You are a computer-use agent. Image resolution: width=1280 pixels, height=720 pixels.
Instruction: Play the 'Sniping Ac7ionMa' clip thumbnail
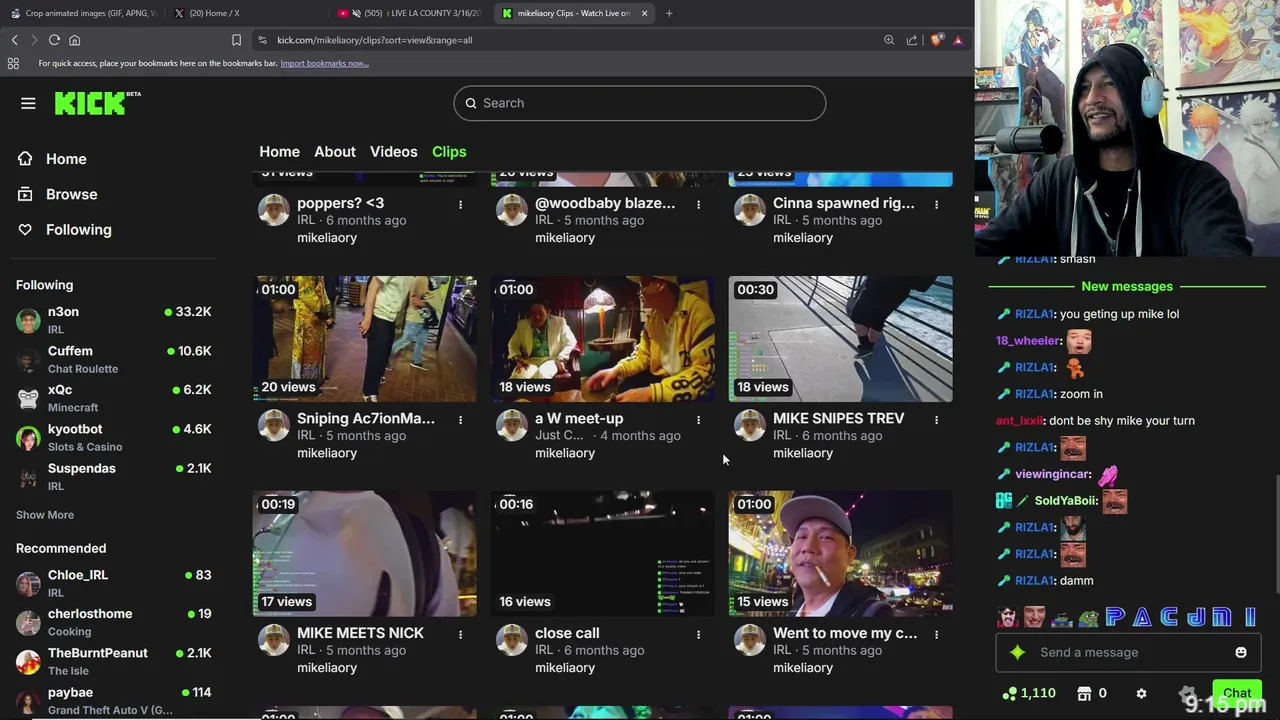click(x=365, y=339)
